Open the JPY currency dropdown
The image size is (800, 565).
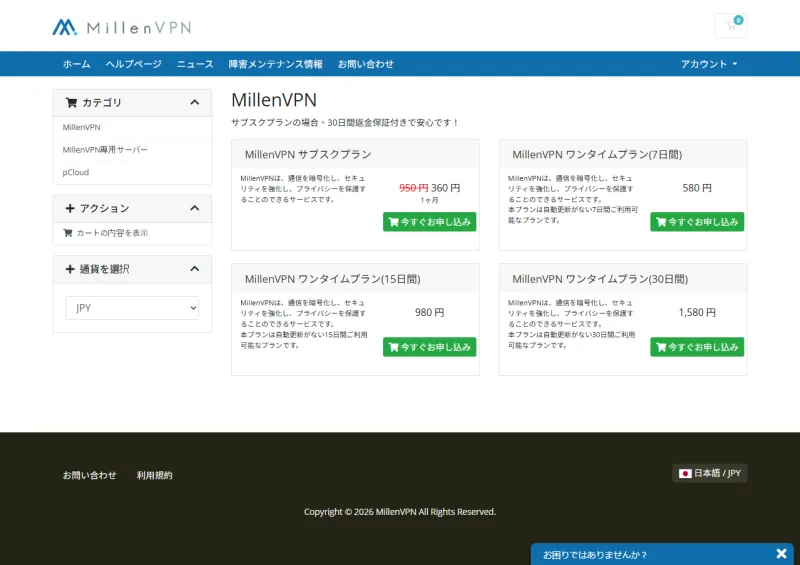tap(132, 308)
